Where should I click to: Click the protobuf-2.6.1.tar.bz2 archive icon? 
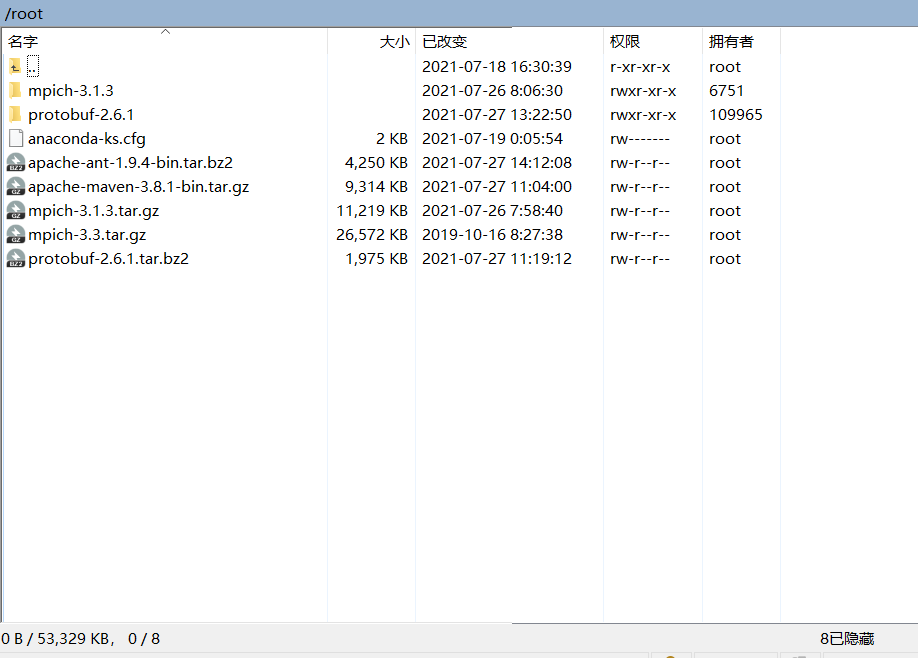(16, 258)
